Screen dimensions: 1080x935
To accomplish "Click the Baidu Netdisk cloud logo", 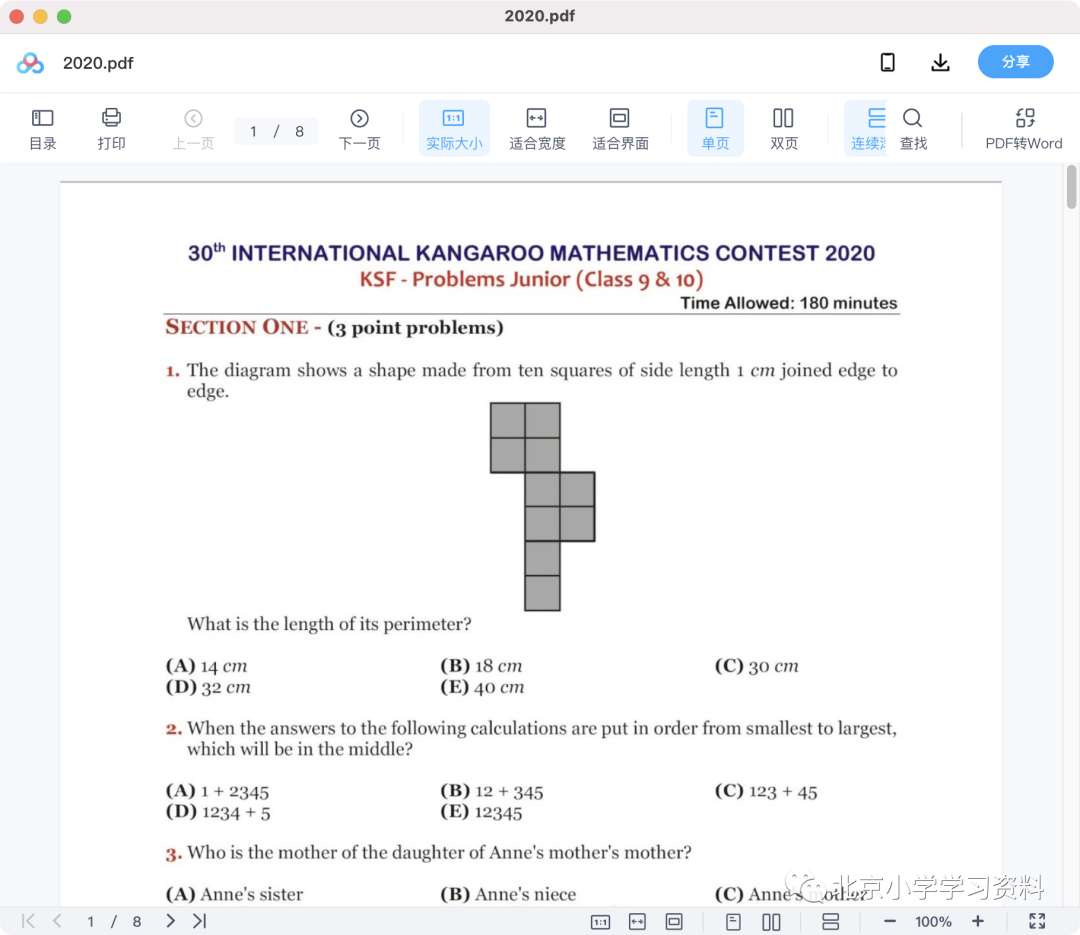I will tap(30, 63).
